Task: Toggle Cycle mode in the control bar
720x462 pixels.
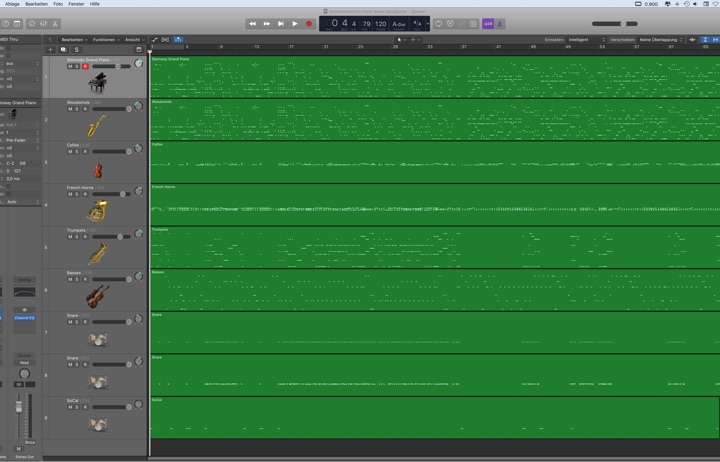Action: click(439, 23)
